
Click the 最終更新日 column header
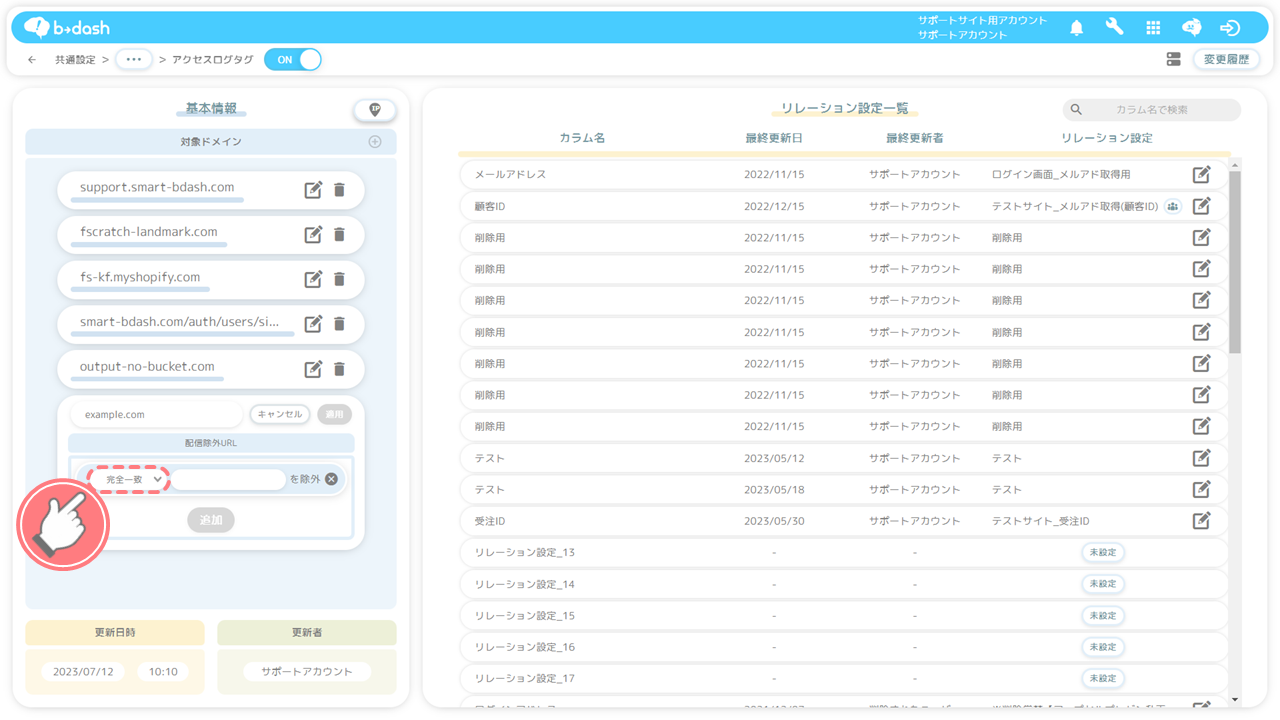click(x=774, y=138)
